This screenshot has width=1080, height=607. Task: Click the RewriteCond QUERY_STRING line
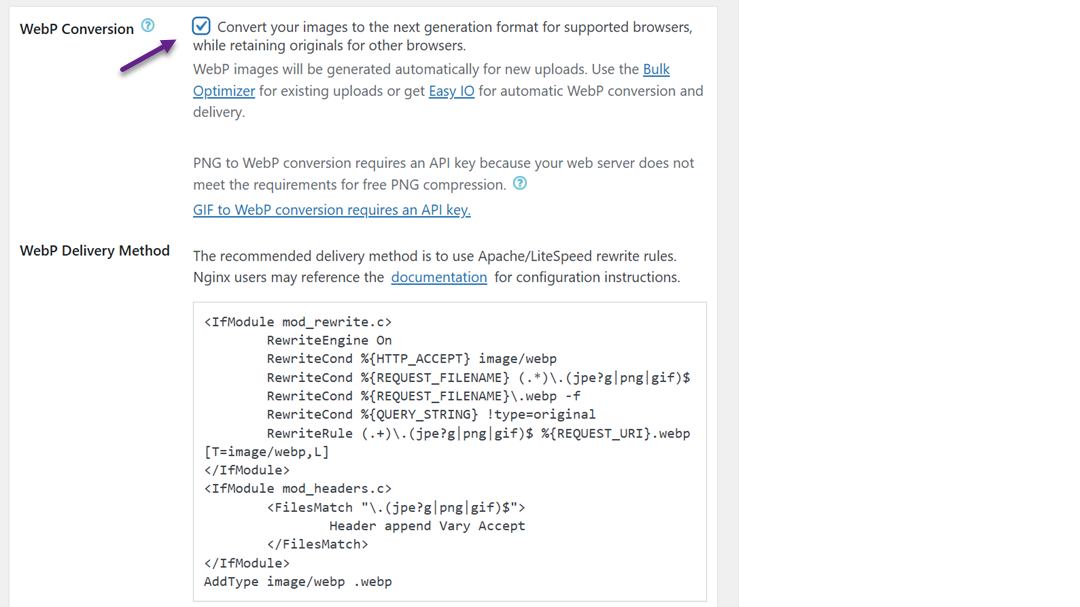(430, 414)
